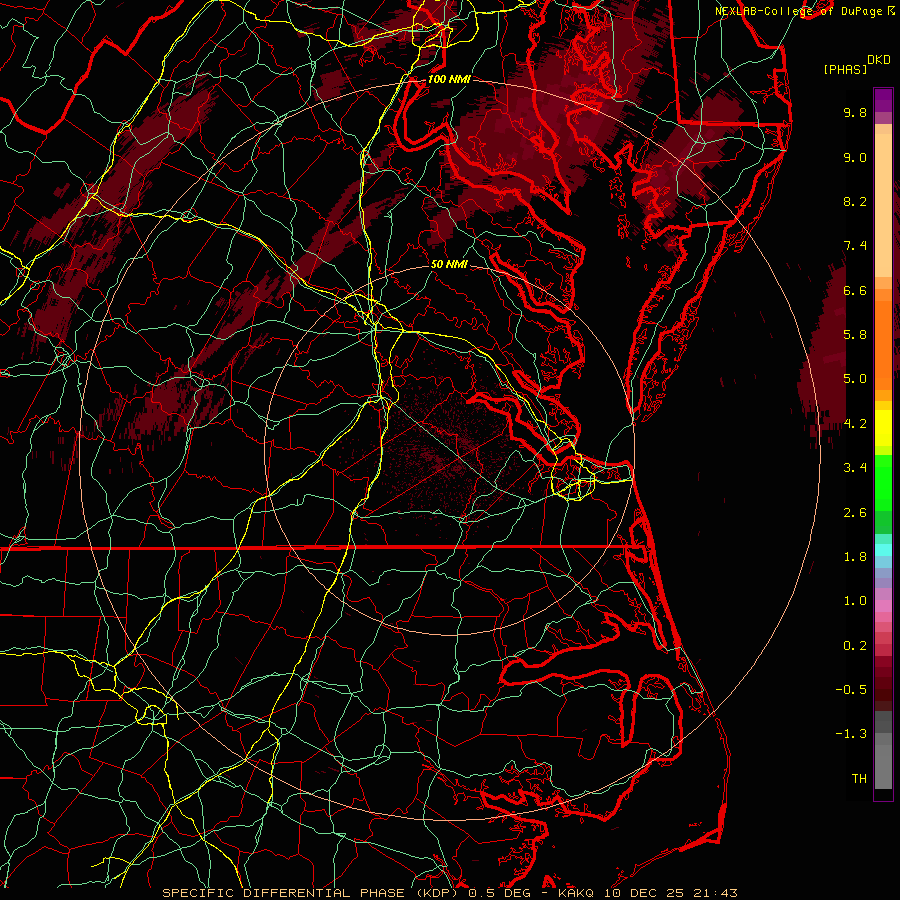Click the 1.0 value on the legend
Image resolution: width=900 pixels, height=900 pixels.
pyautogui.click(x=855, y=601)
